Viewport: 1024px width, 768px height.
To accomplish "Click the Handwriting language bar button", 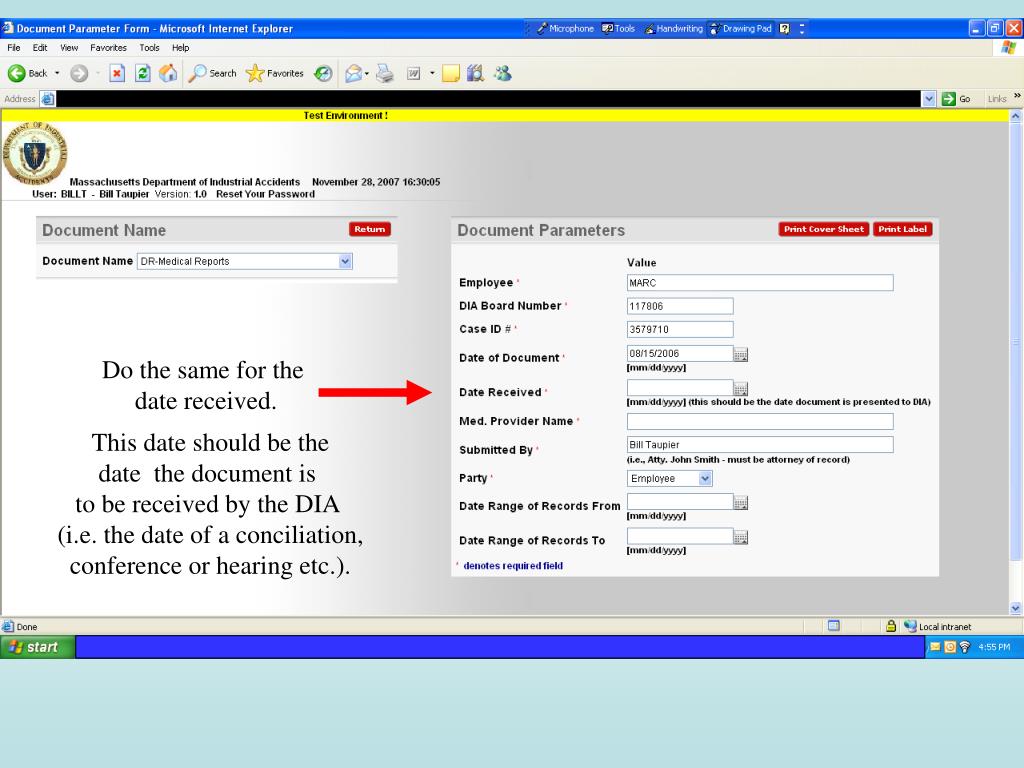I will pyautogui.click(x=674, y=28).
